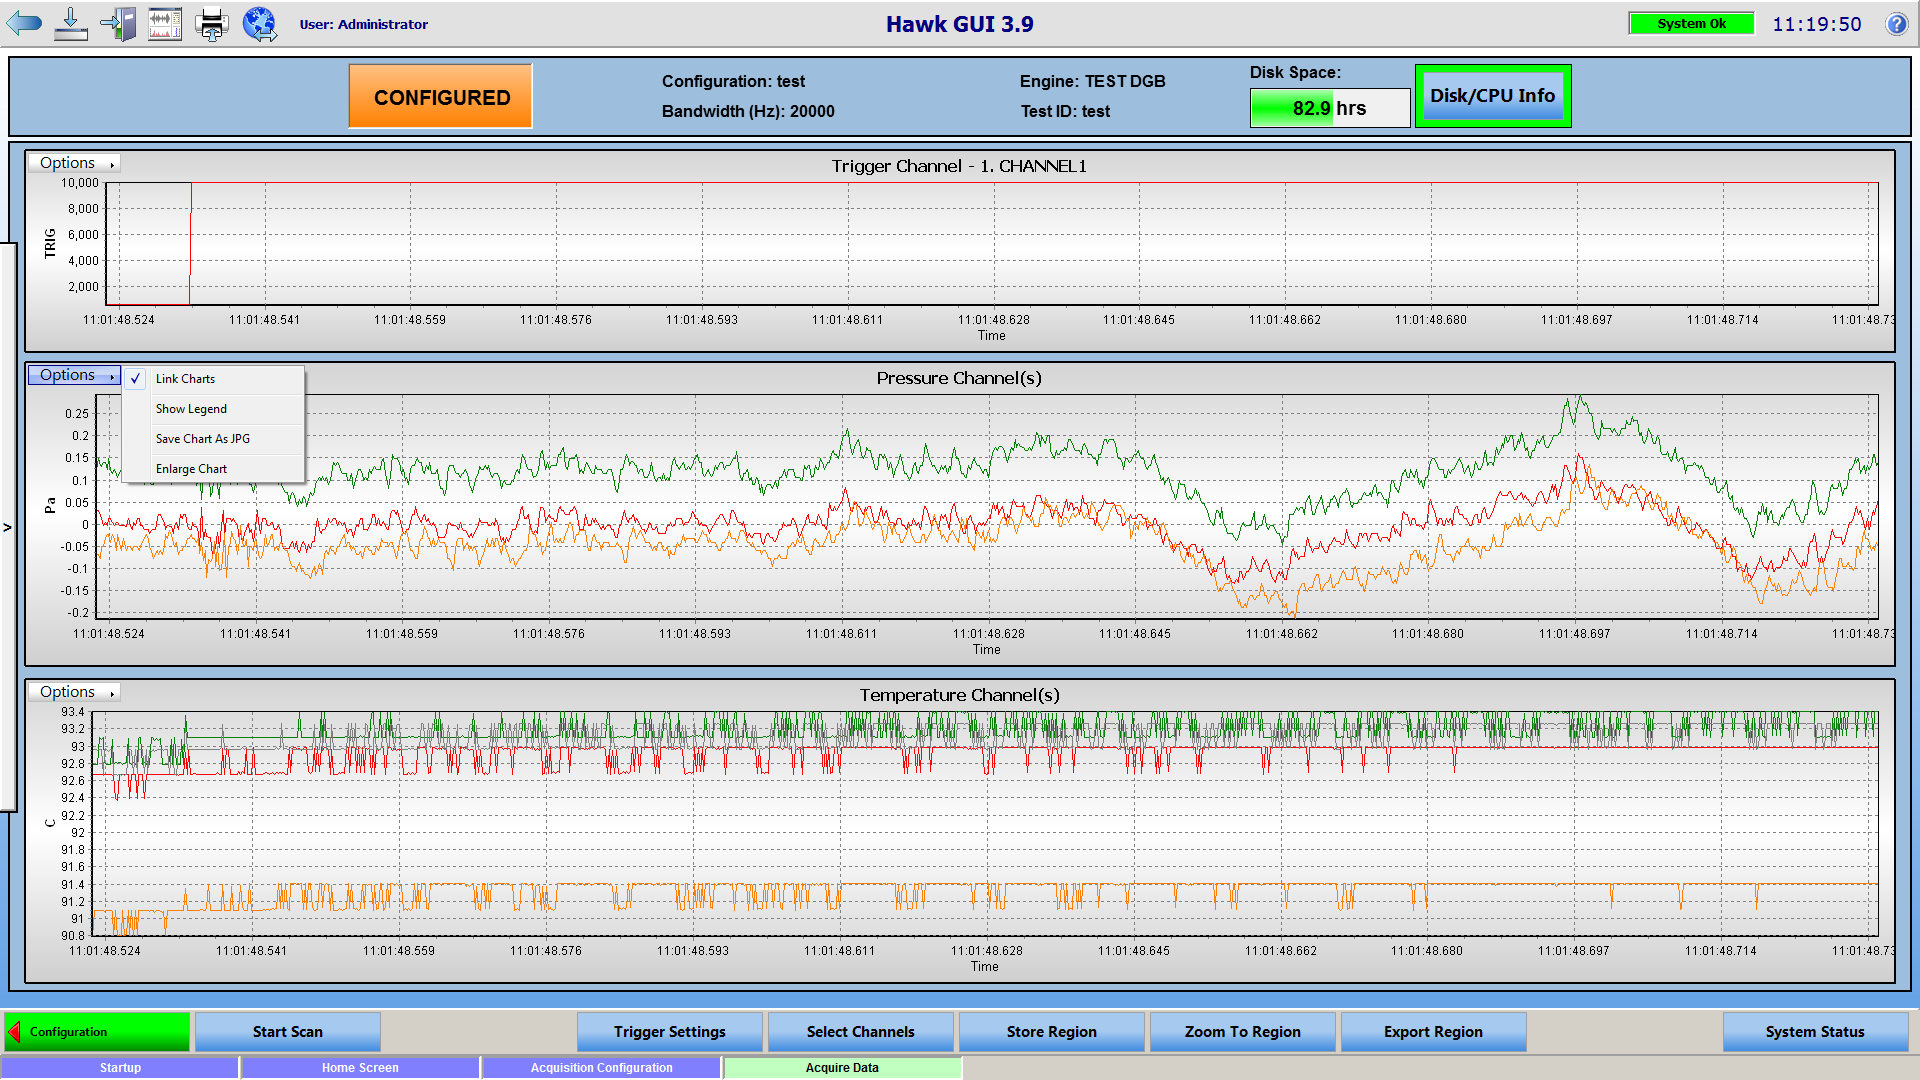Viewport: 1920px width, 1080px height.
Task: Click the System Ok status indicator
Action: tap(1691, 24)
